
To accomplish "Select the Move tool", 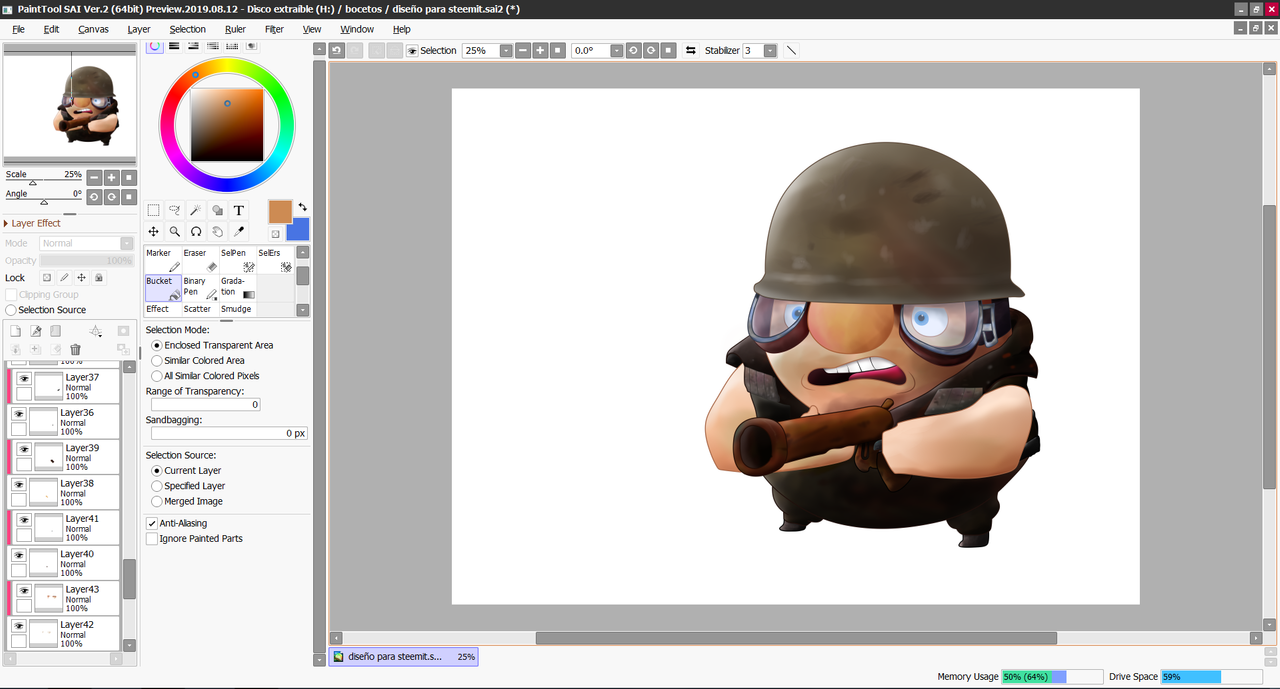I will pyautogui.click(x=153, y=231).
